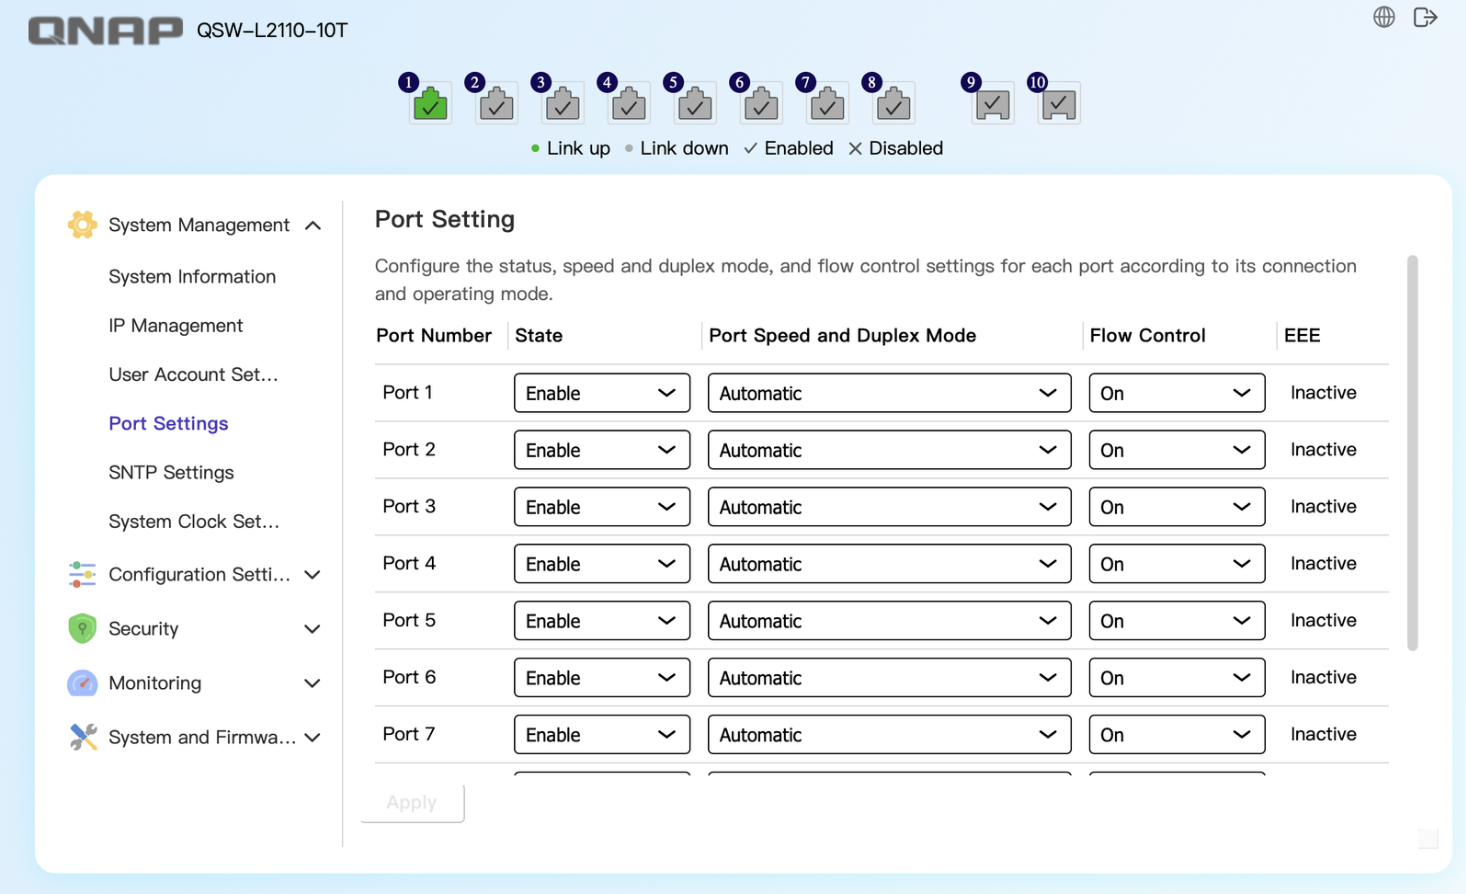Click the port table vertical scrollbar
The height and width of the screenshot is (894, 1466).
(x=1412, y=452)
